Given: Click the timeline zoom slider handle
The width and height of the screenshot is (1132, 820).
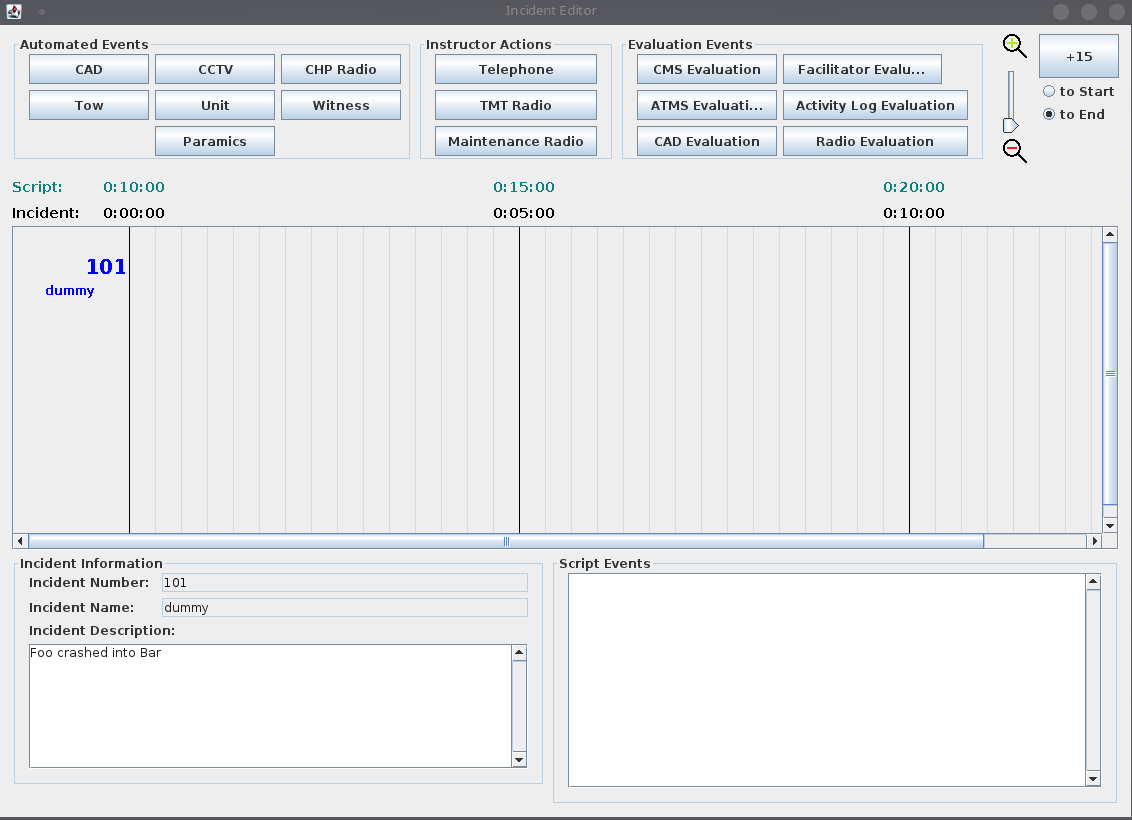Looking at the screenshot, I should point(1011,126).
